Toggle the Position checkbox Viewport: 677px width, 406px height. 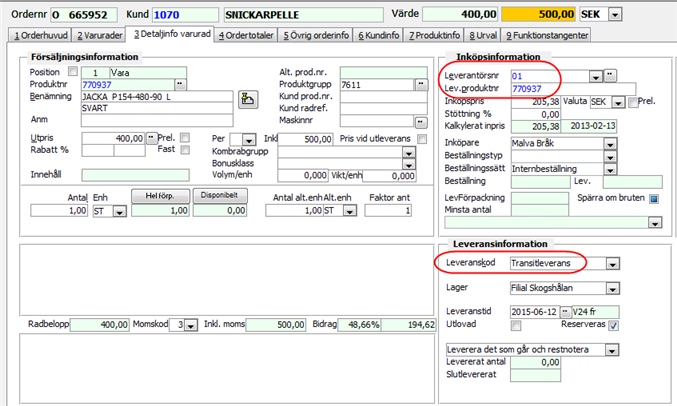pyautogui.click(x=73, y=71)
